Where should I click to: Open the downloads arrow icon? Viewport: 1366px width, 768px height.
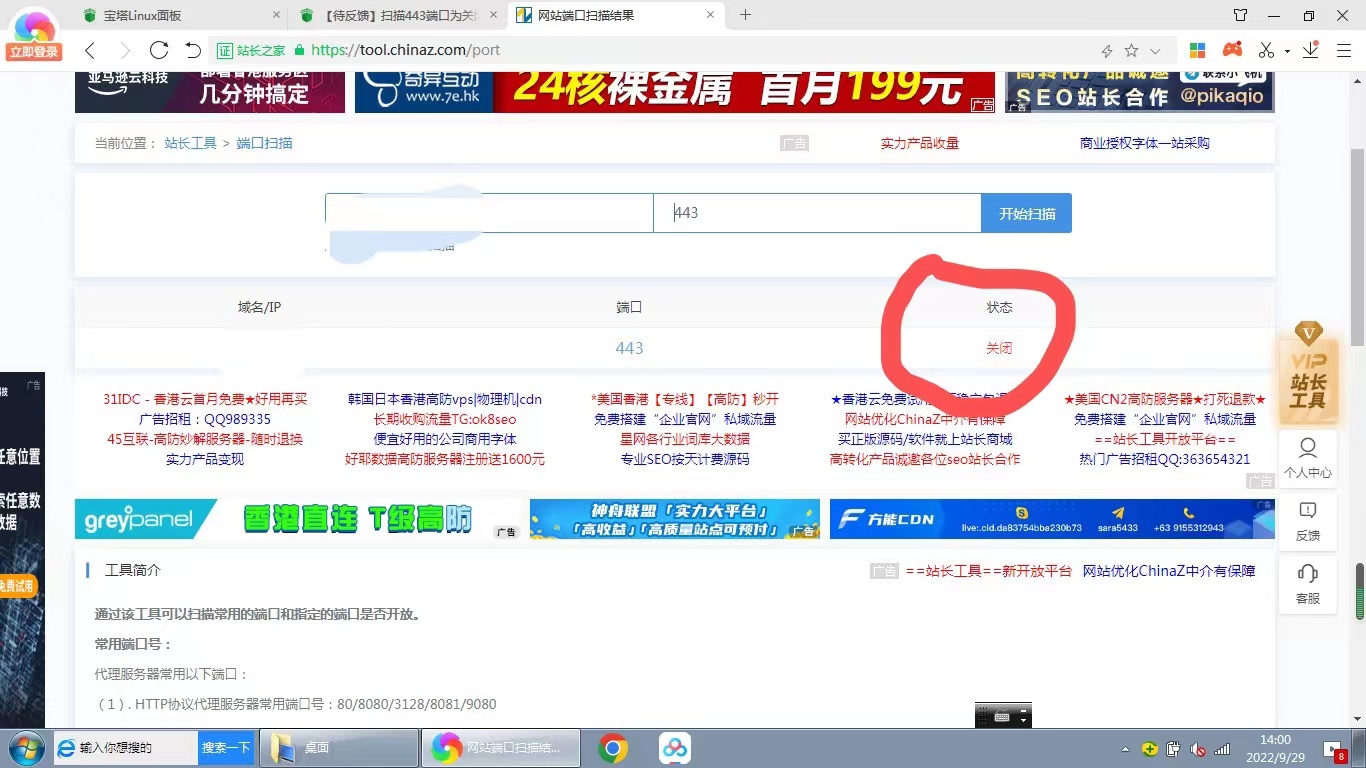[x=1311, y=50]
